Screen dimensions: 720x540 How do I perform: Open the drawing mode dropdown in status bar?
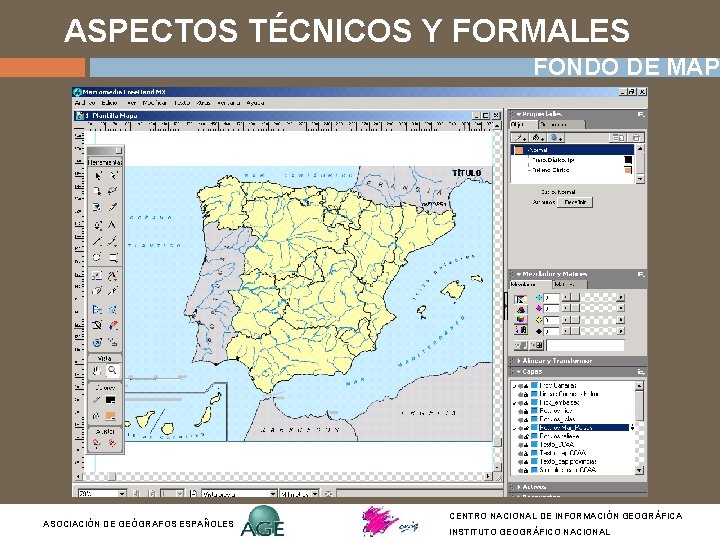[273, 494]
